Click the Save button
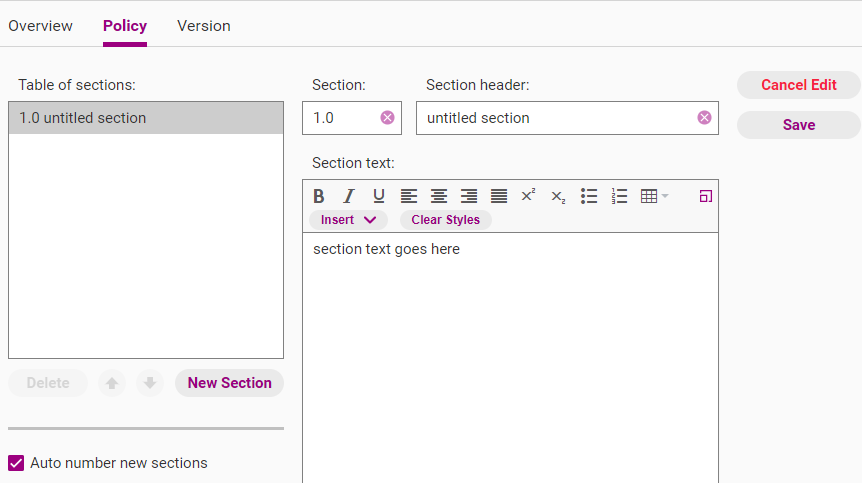 799,125
